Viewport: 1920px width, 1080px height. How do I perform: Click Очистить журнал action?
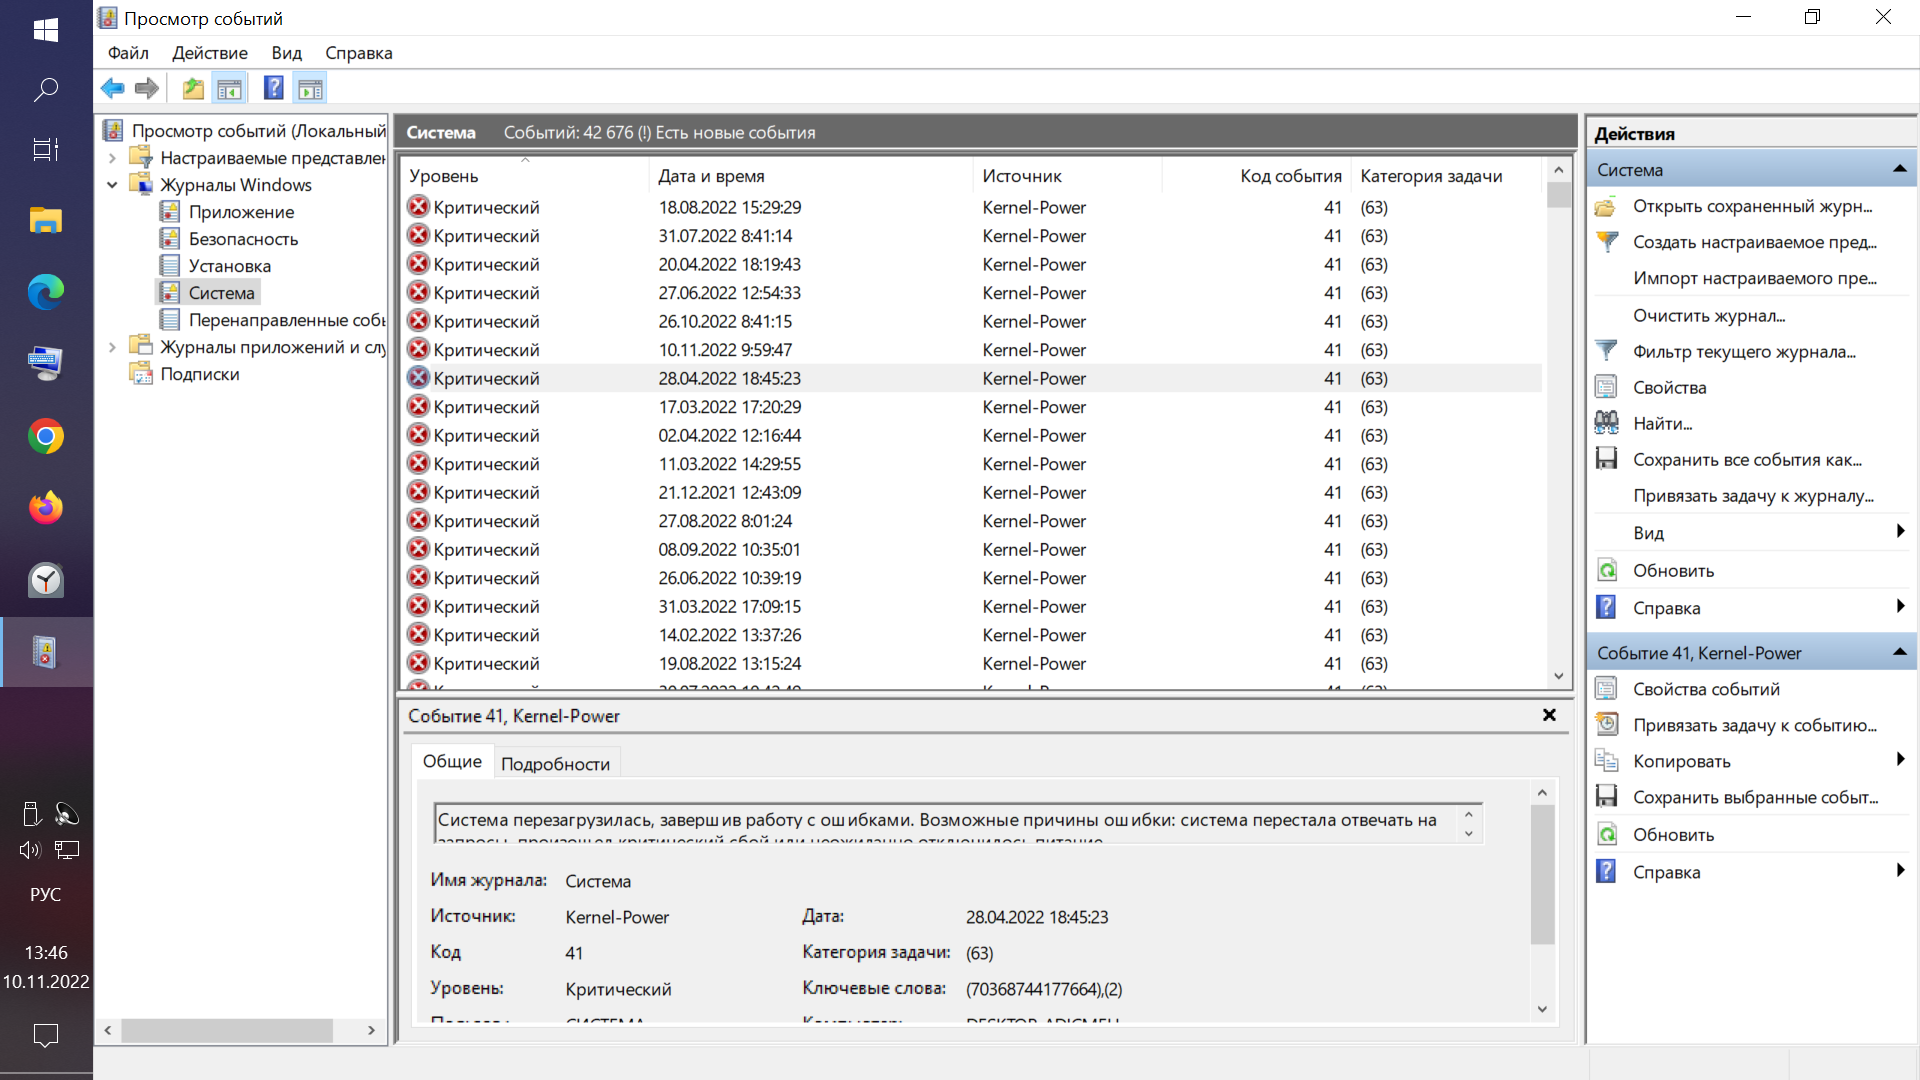1708,315
